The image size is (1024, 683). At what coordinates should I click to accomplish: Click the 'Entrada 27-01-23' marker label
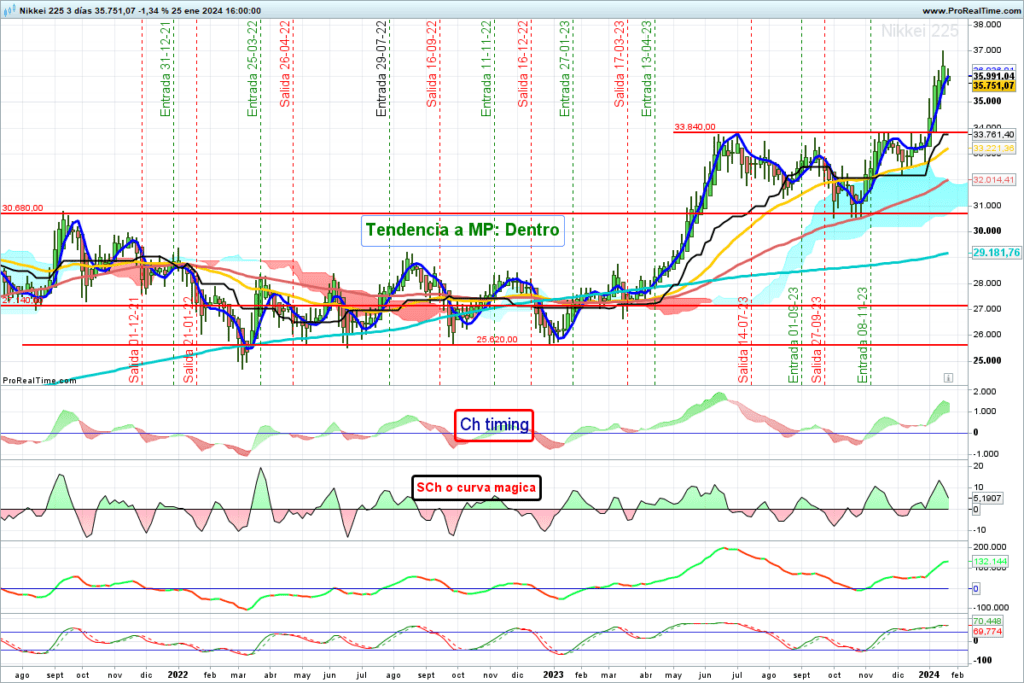click(x=565, y=69)
